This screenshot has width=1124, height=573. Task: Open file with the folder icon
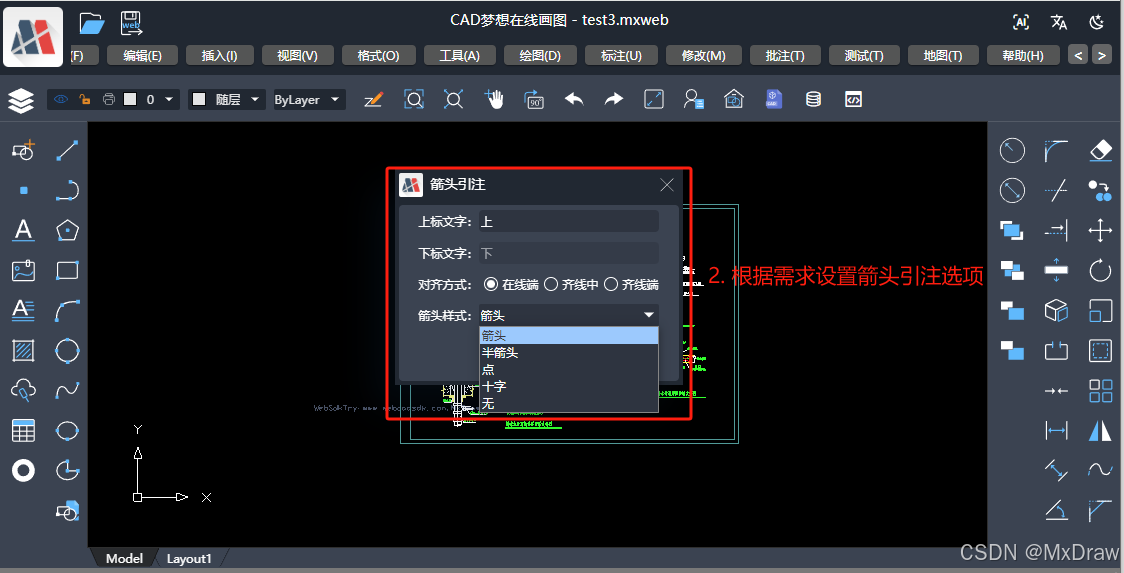pos(92,23)
